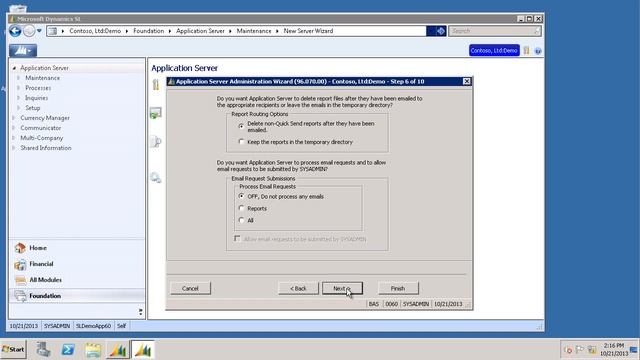Screen dimensions: 640x360
Task: Click Application Server in the breadcrumb path
Action: click(x=200, y=31)
